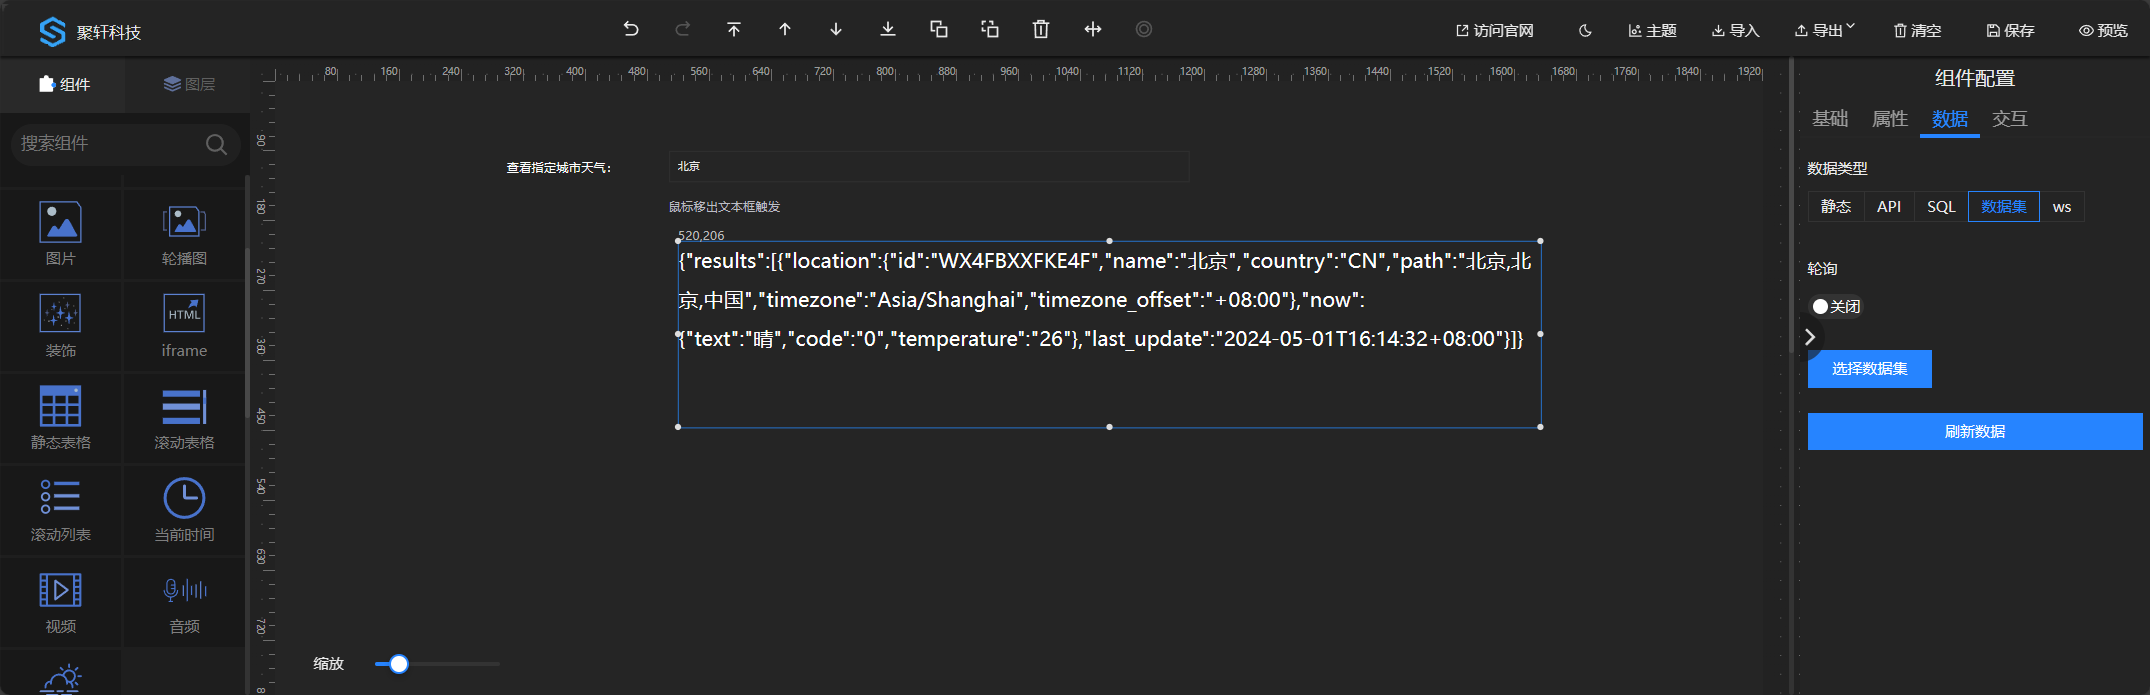Click the 预览 preview button
This screenshot has width=2150, height=695.
(2104, 31)
